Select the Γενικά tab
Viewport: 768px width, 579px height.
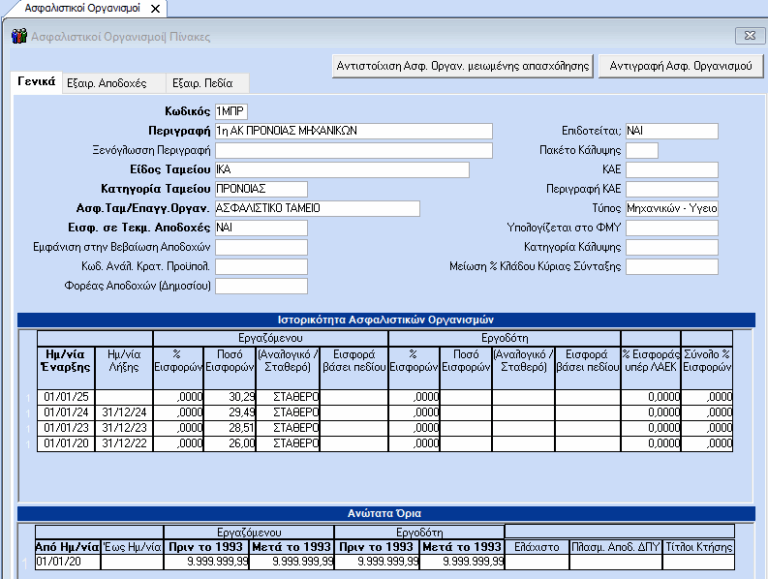37,82
